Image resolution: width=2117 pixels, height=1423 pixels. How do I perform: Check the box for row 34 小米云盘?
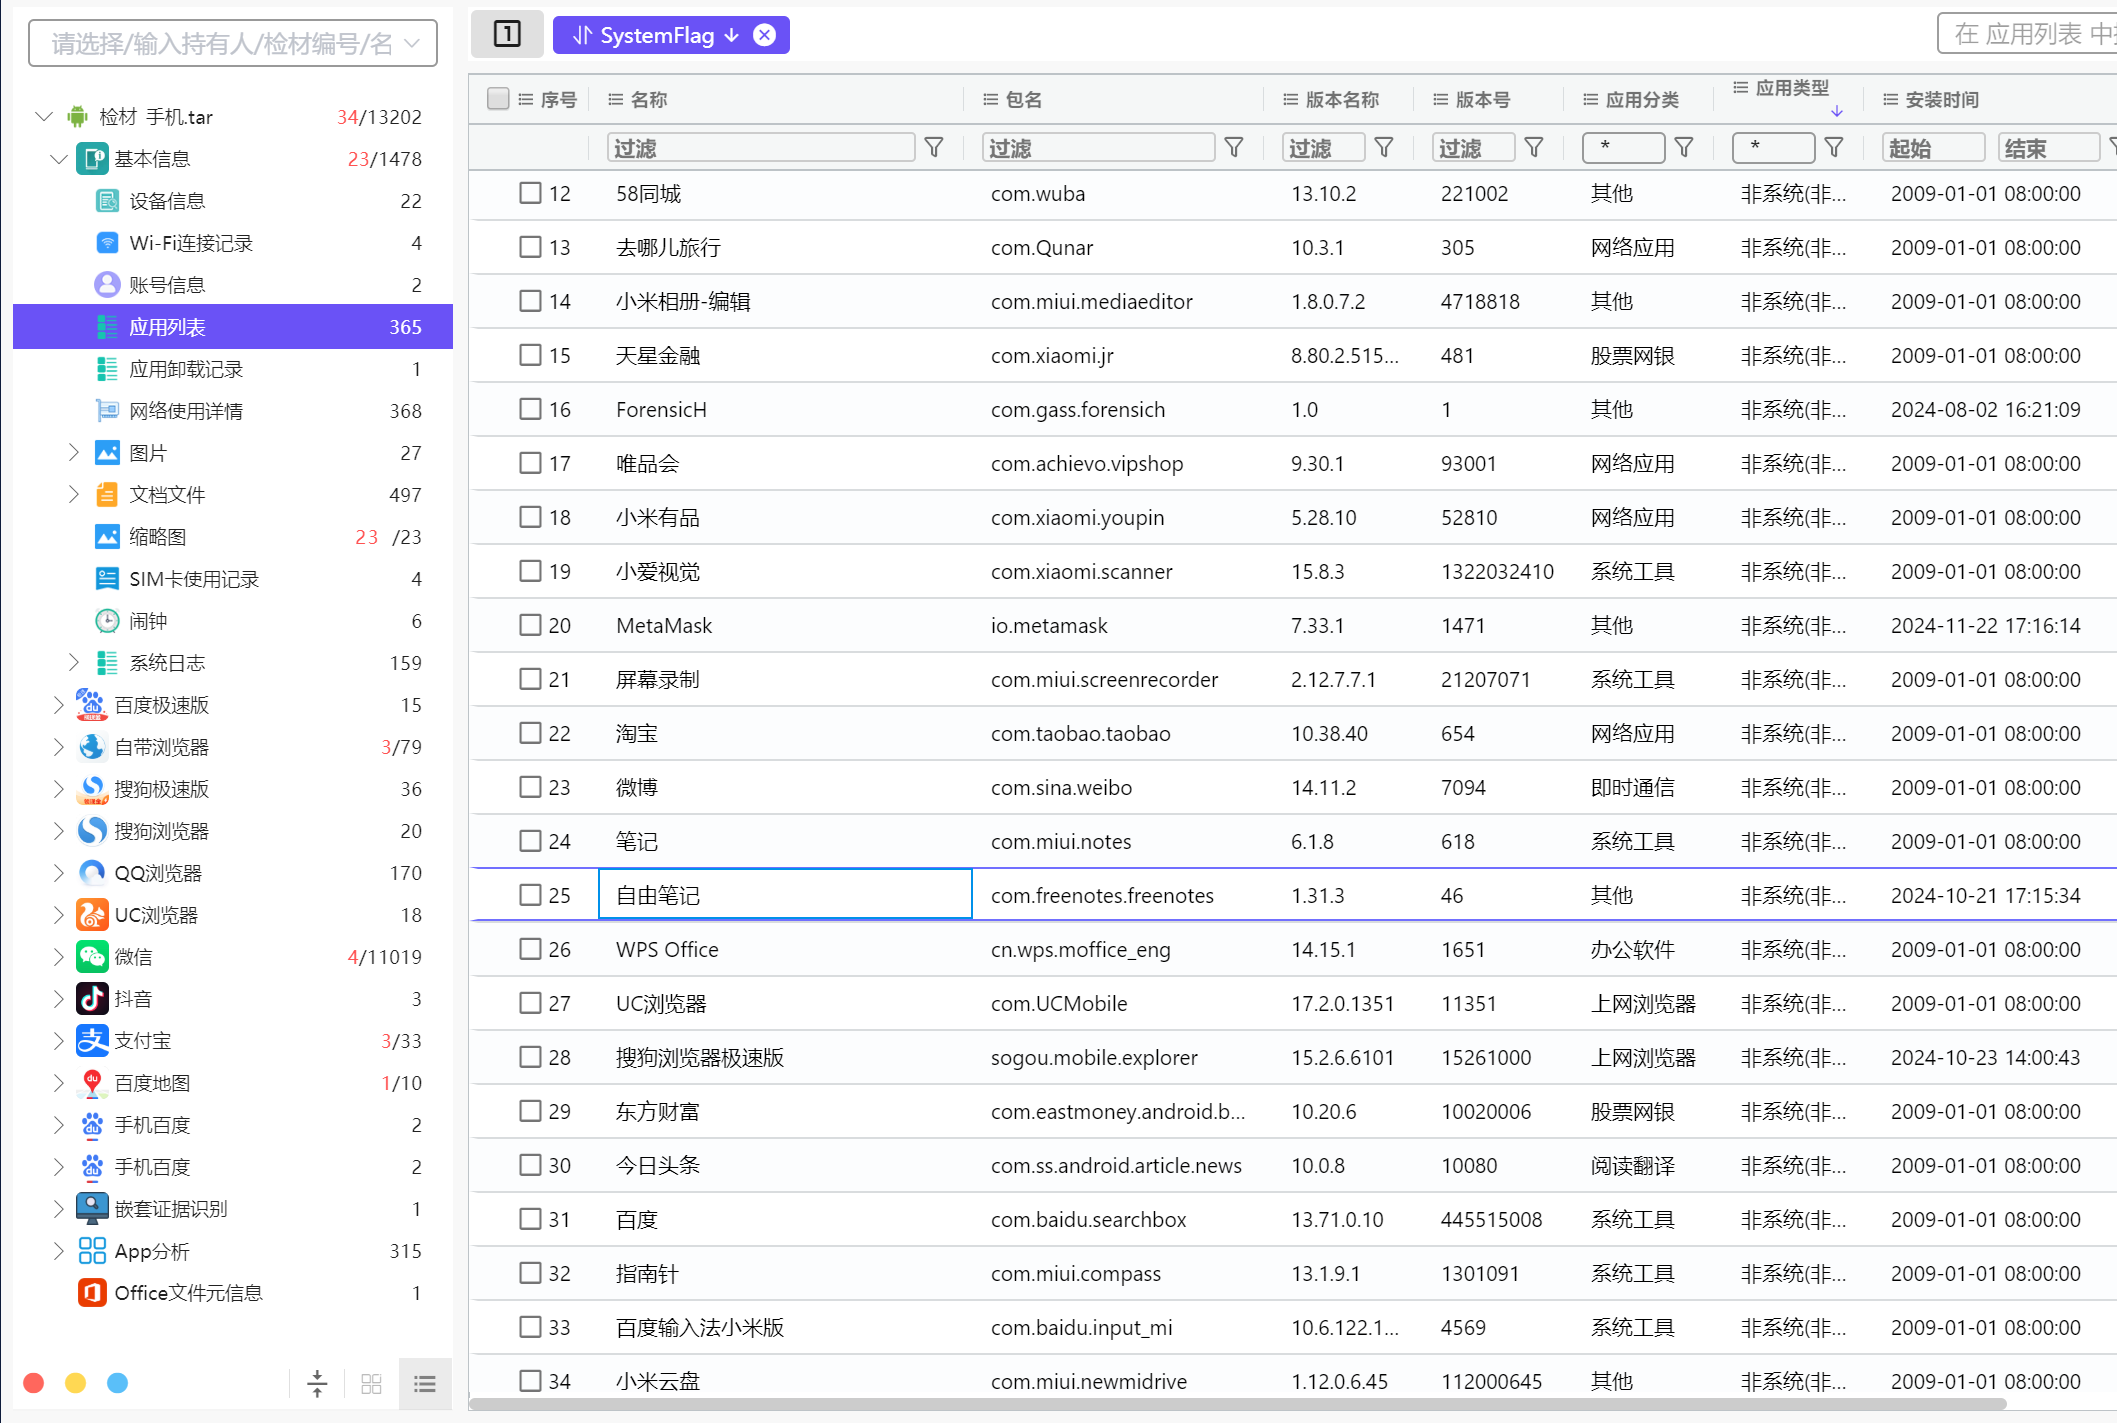[530, 1381]
